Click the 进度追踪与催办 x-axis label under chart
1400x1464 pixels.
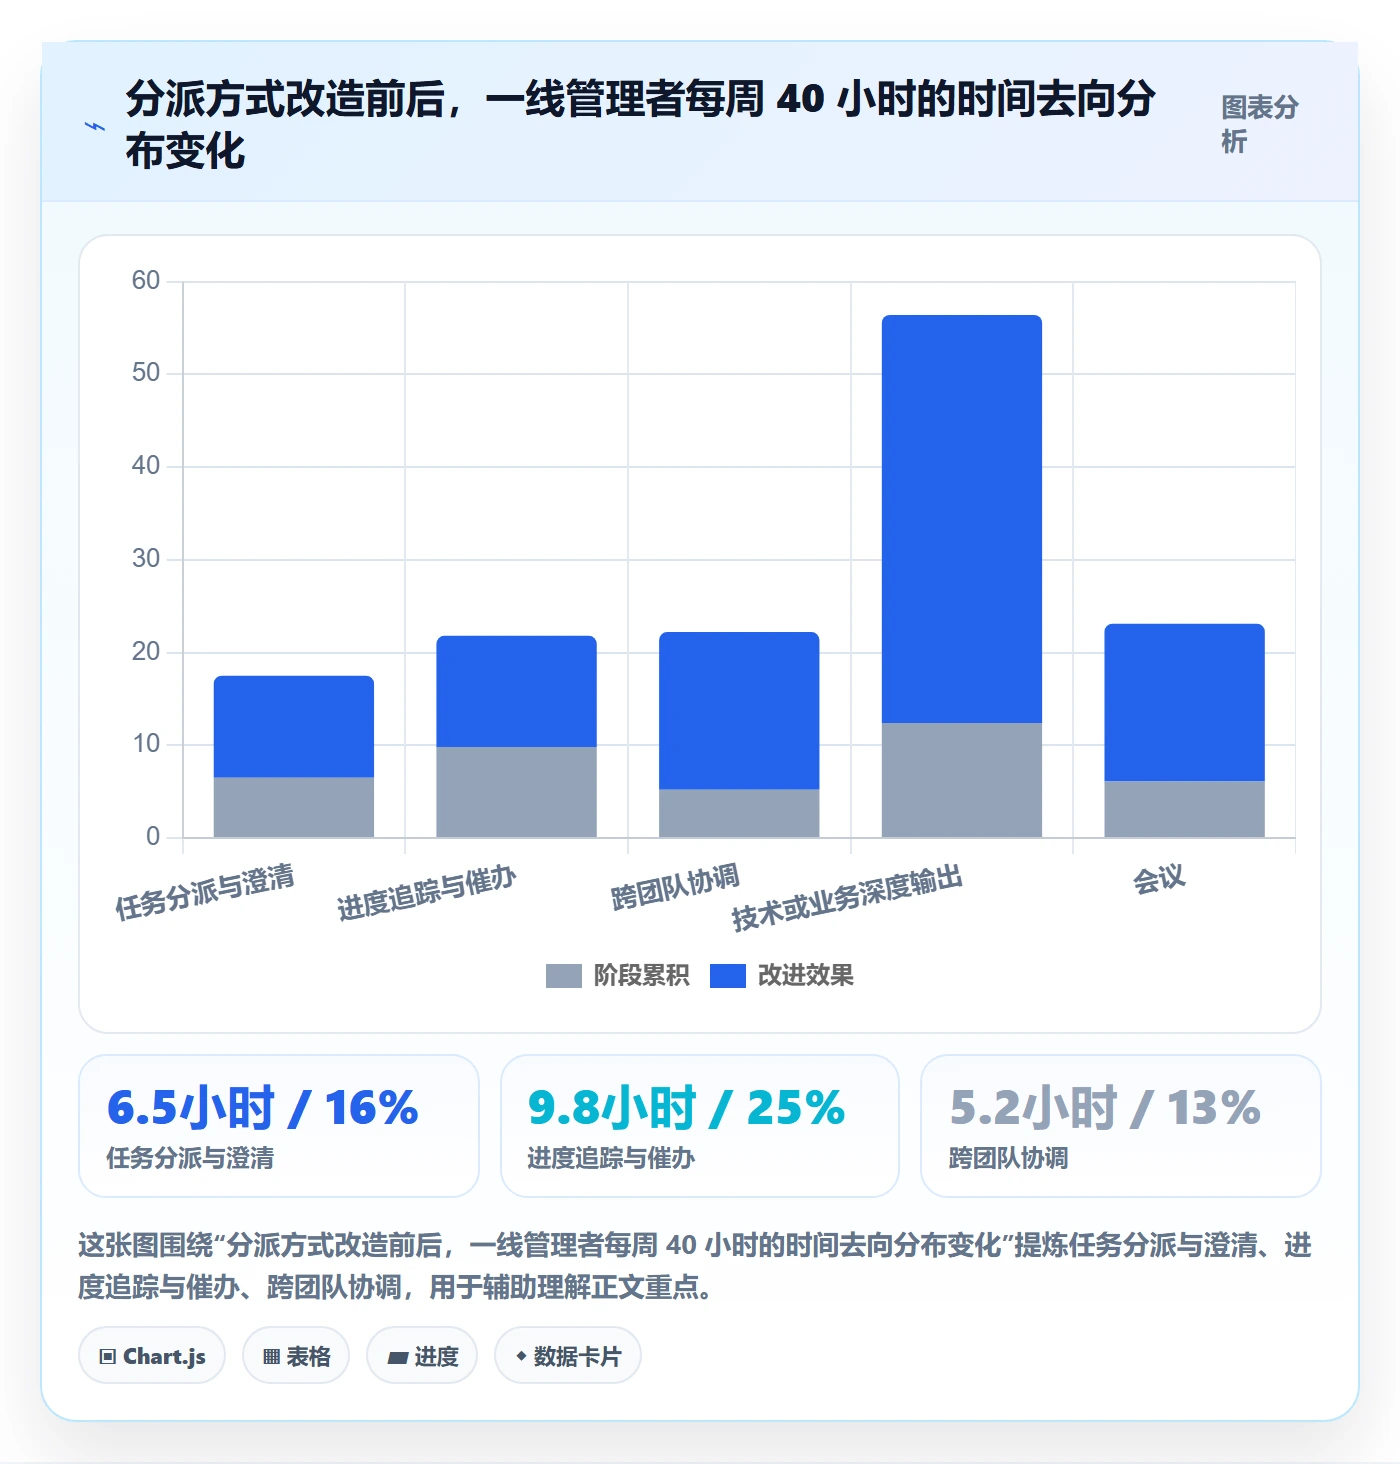[427, 893]
